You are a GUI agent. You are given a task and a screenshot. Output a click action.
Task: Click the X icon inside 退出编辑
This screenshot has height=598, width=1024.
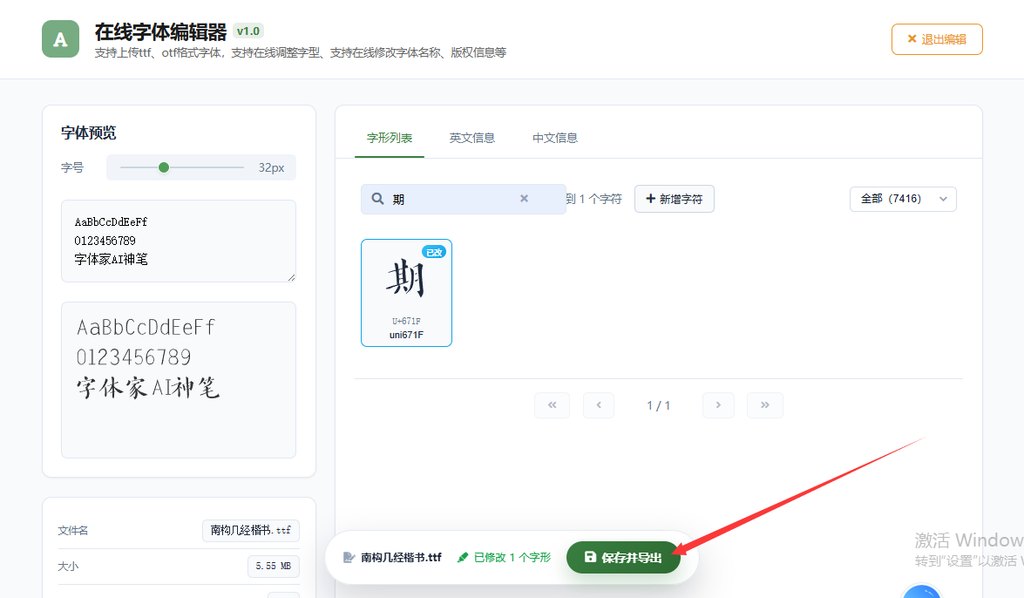(913, 38)
